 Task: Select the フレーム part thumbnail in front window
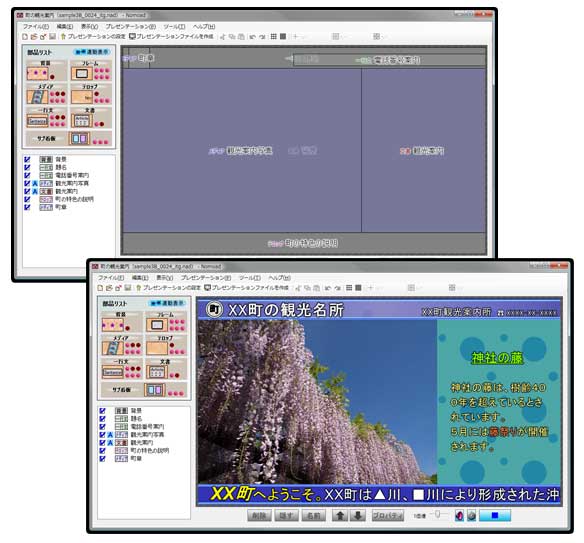(x=157, y=325)
